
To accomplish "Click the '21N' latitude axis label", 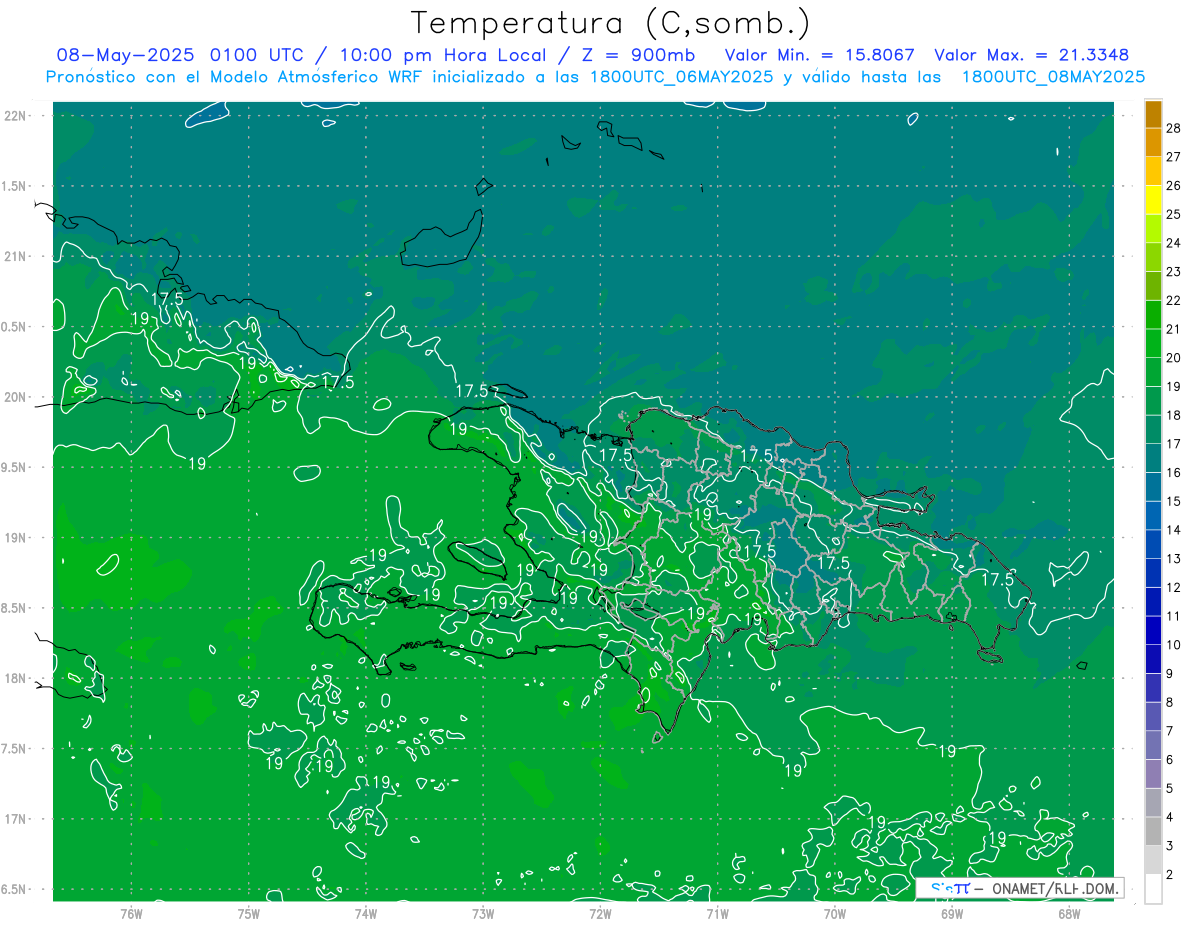I will tap(15, 257).
